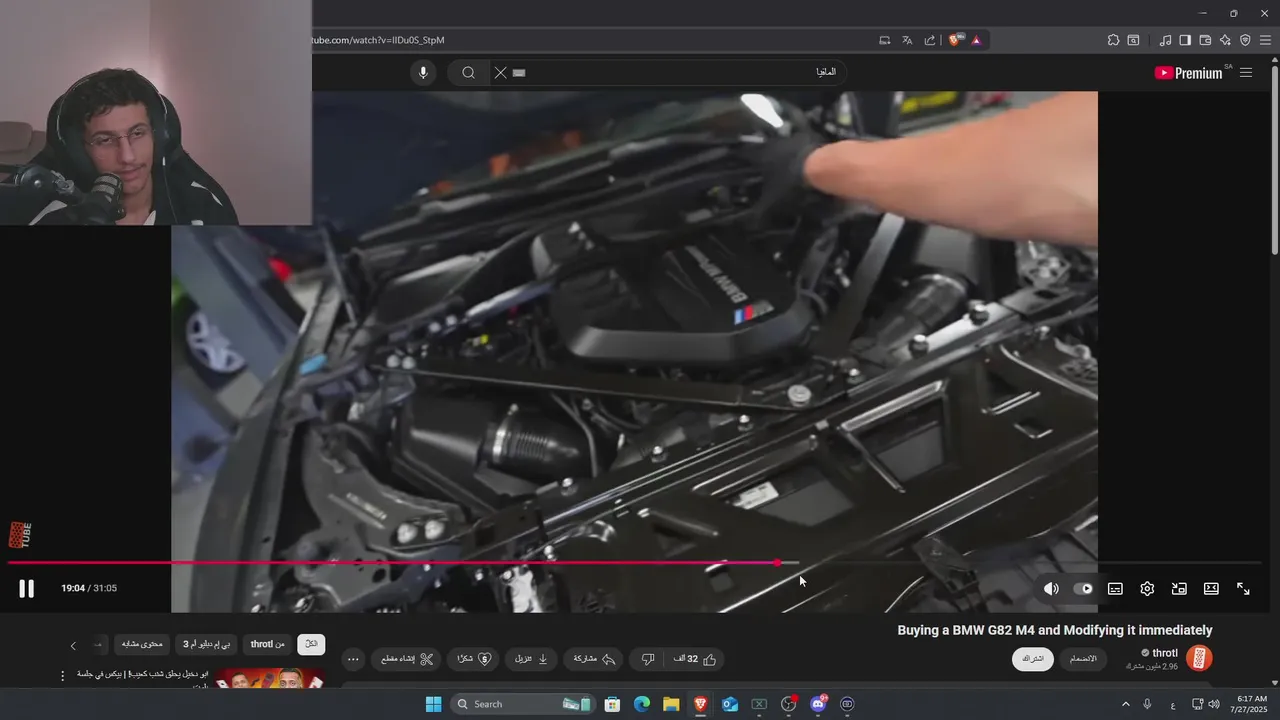Click the video timestamp 19:04 / 31:05
The image size is (1280, 720).
pos(89,588)
